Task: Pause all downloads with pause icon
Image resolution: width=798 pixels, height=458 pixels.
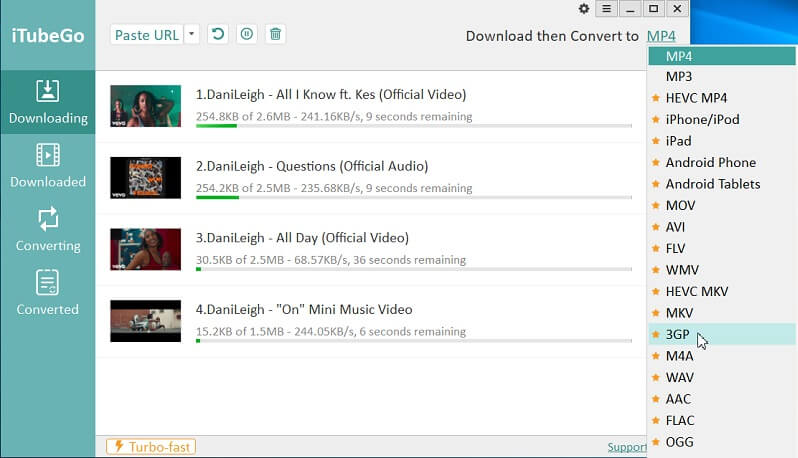Action: [x=247, y=34]
